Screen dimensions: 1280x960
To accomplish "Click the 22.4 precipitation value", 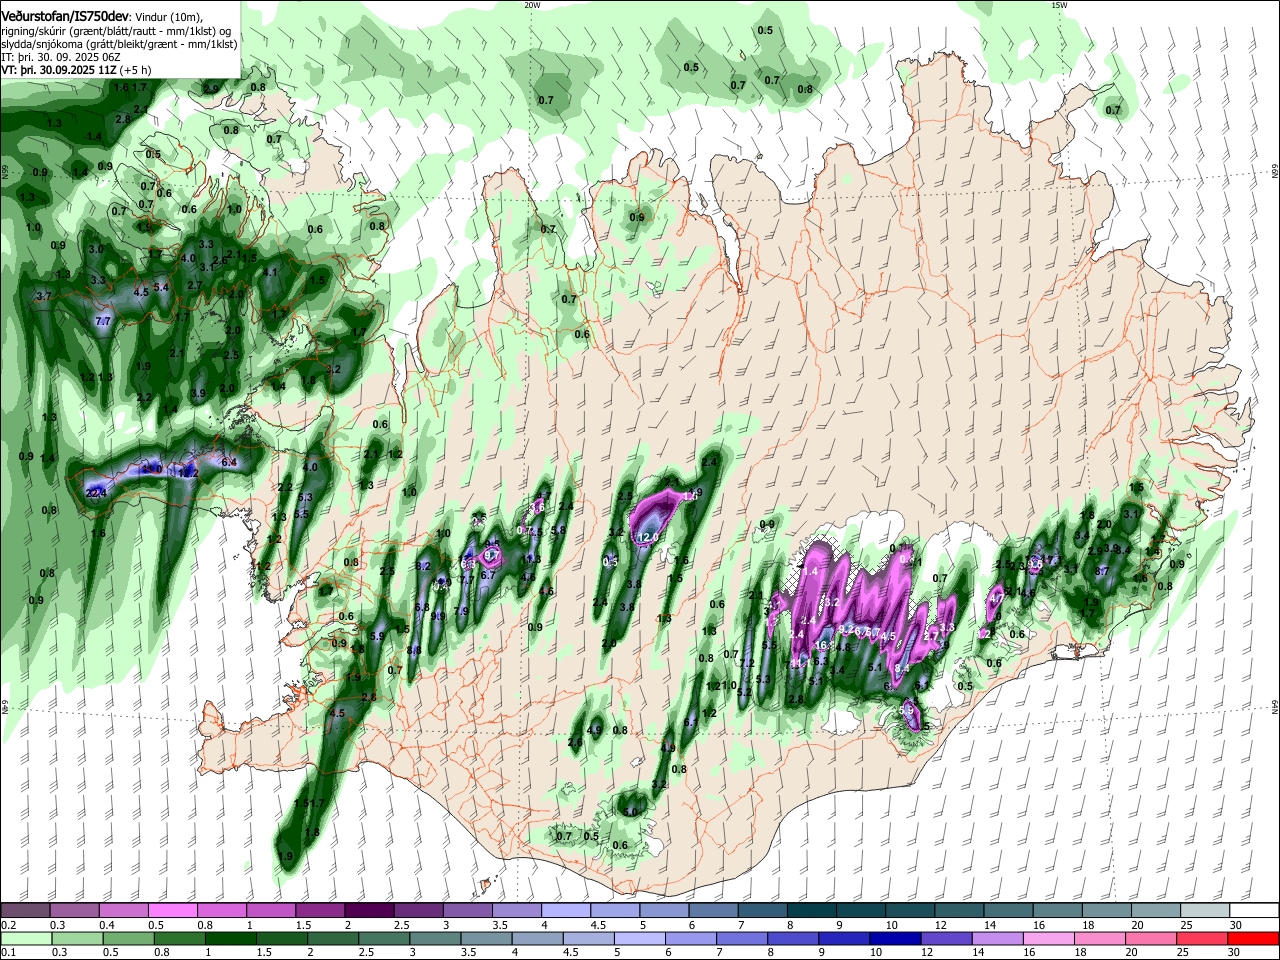I will pyautogui.click(x=96, y=493).
